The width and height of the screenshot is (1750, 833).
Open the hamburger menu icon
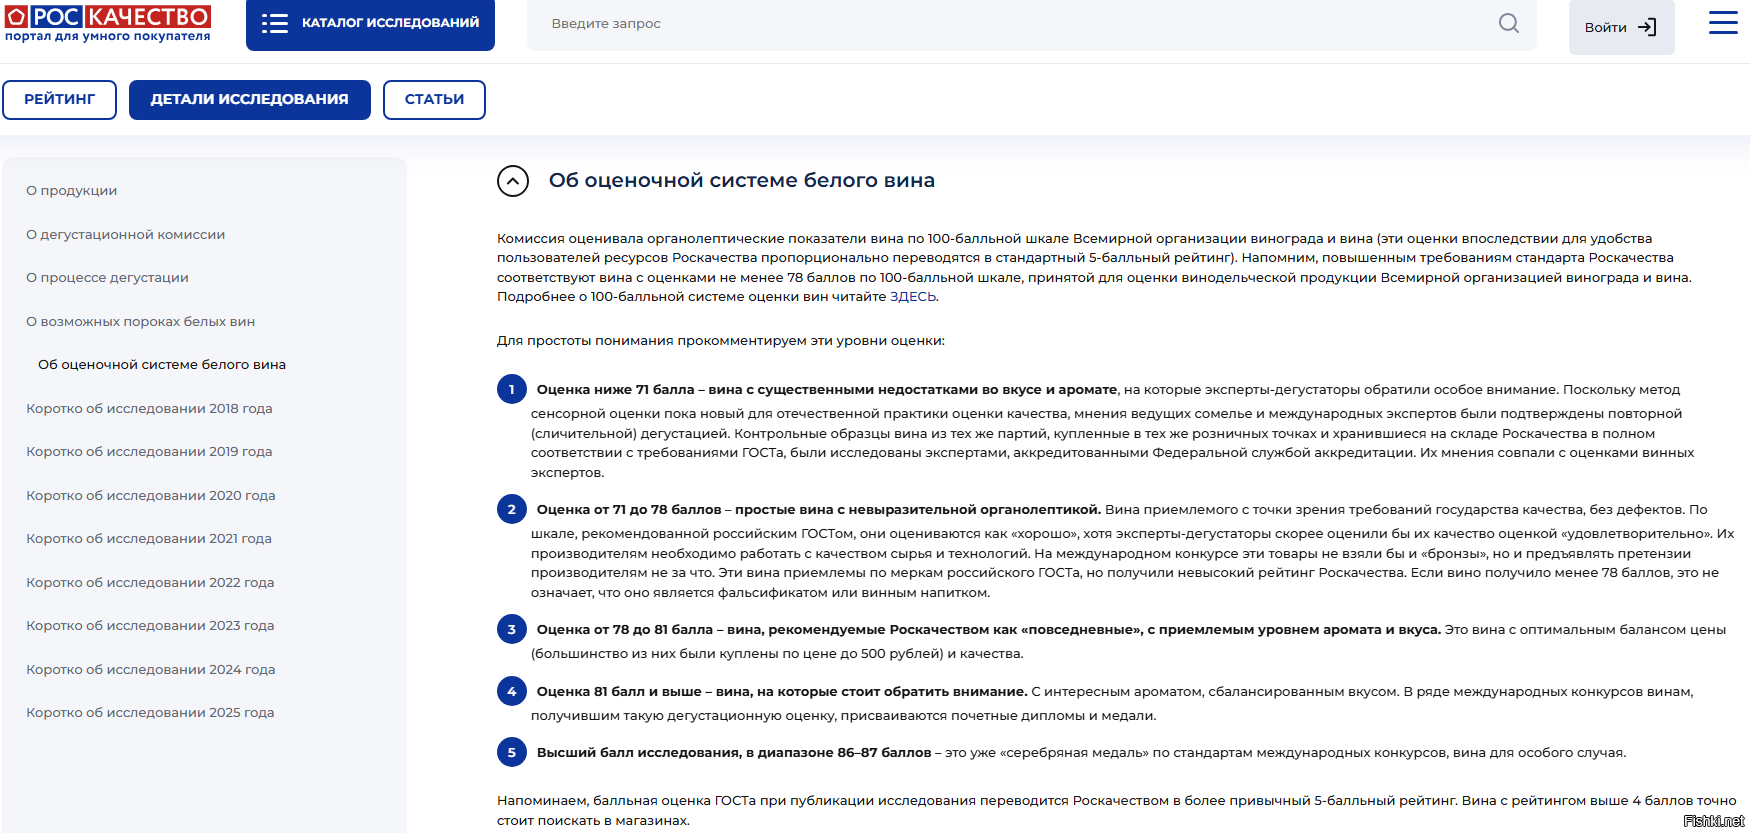pos(1723,23)
